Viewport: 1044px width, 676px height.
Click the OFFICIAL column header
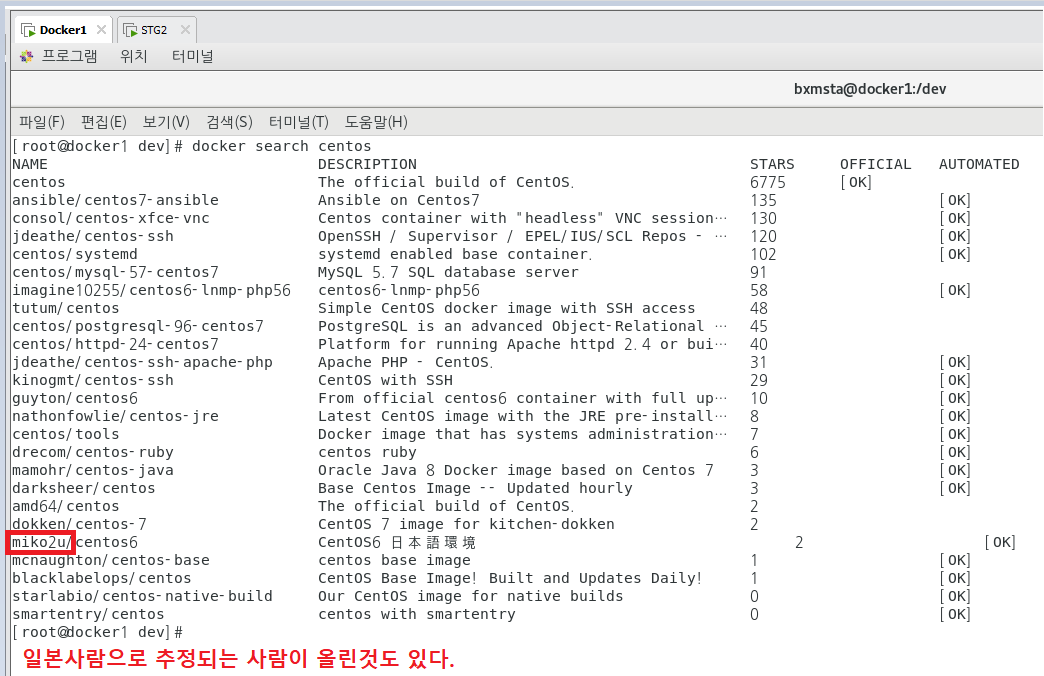(875, 165)
